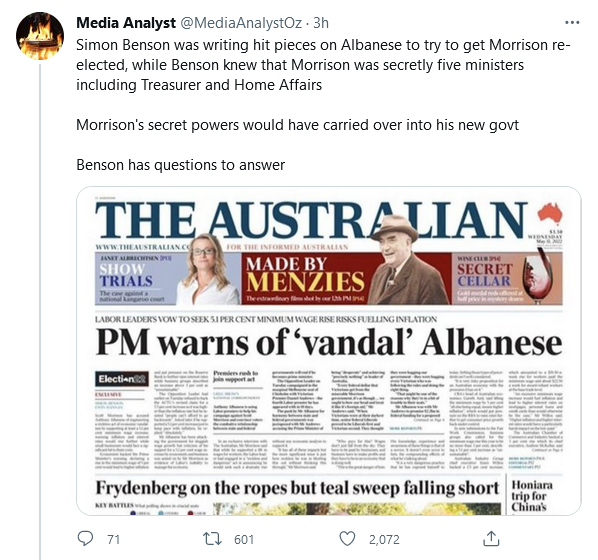Screen dimensions: 598x560
Task: Click the Made by Menzies banner
Action: 346,279
